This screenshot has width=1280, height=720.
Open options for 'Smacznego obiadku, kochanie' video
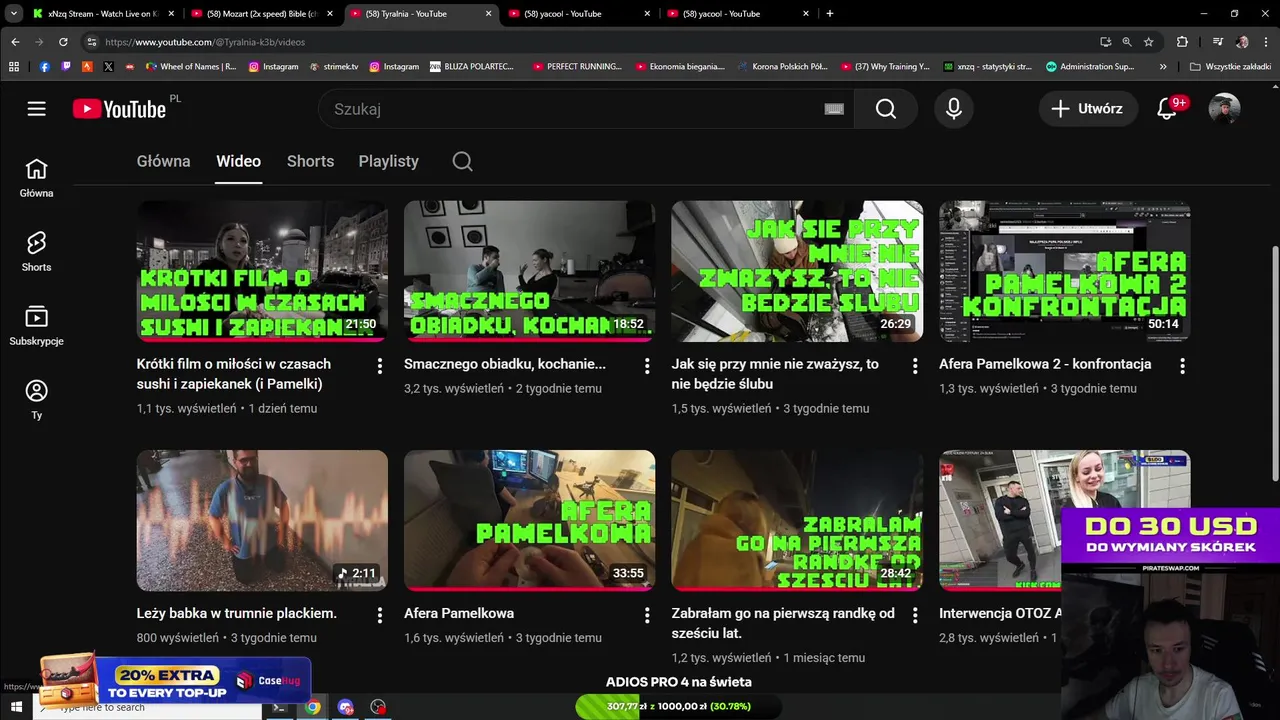pyautogui.click(x=647, y=366)
